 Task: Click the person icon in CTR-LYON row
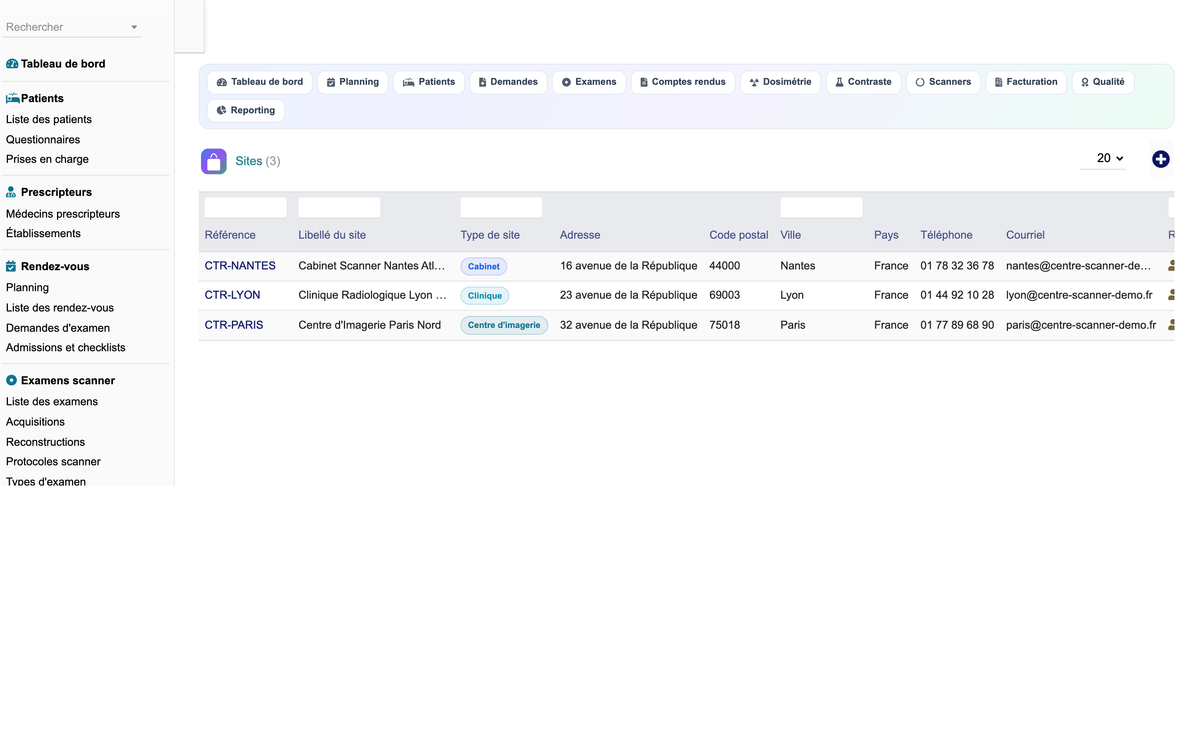point(1171,295)
